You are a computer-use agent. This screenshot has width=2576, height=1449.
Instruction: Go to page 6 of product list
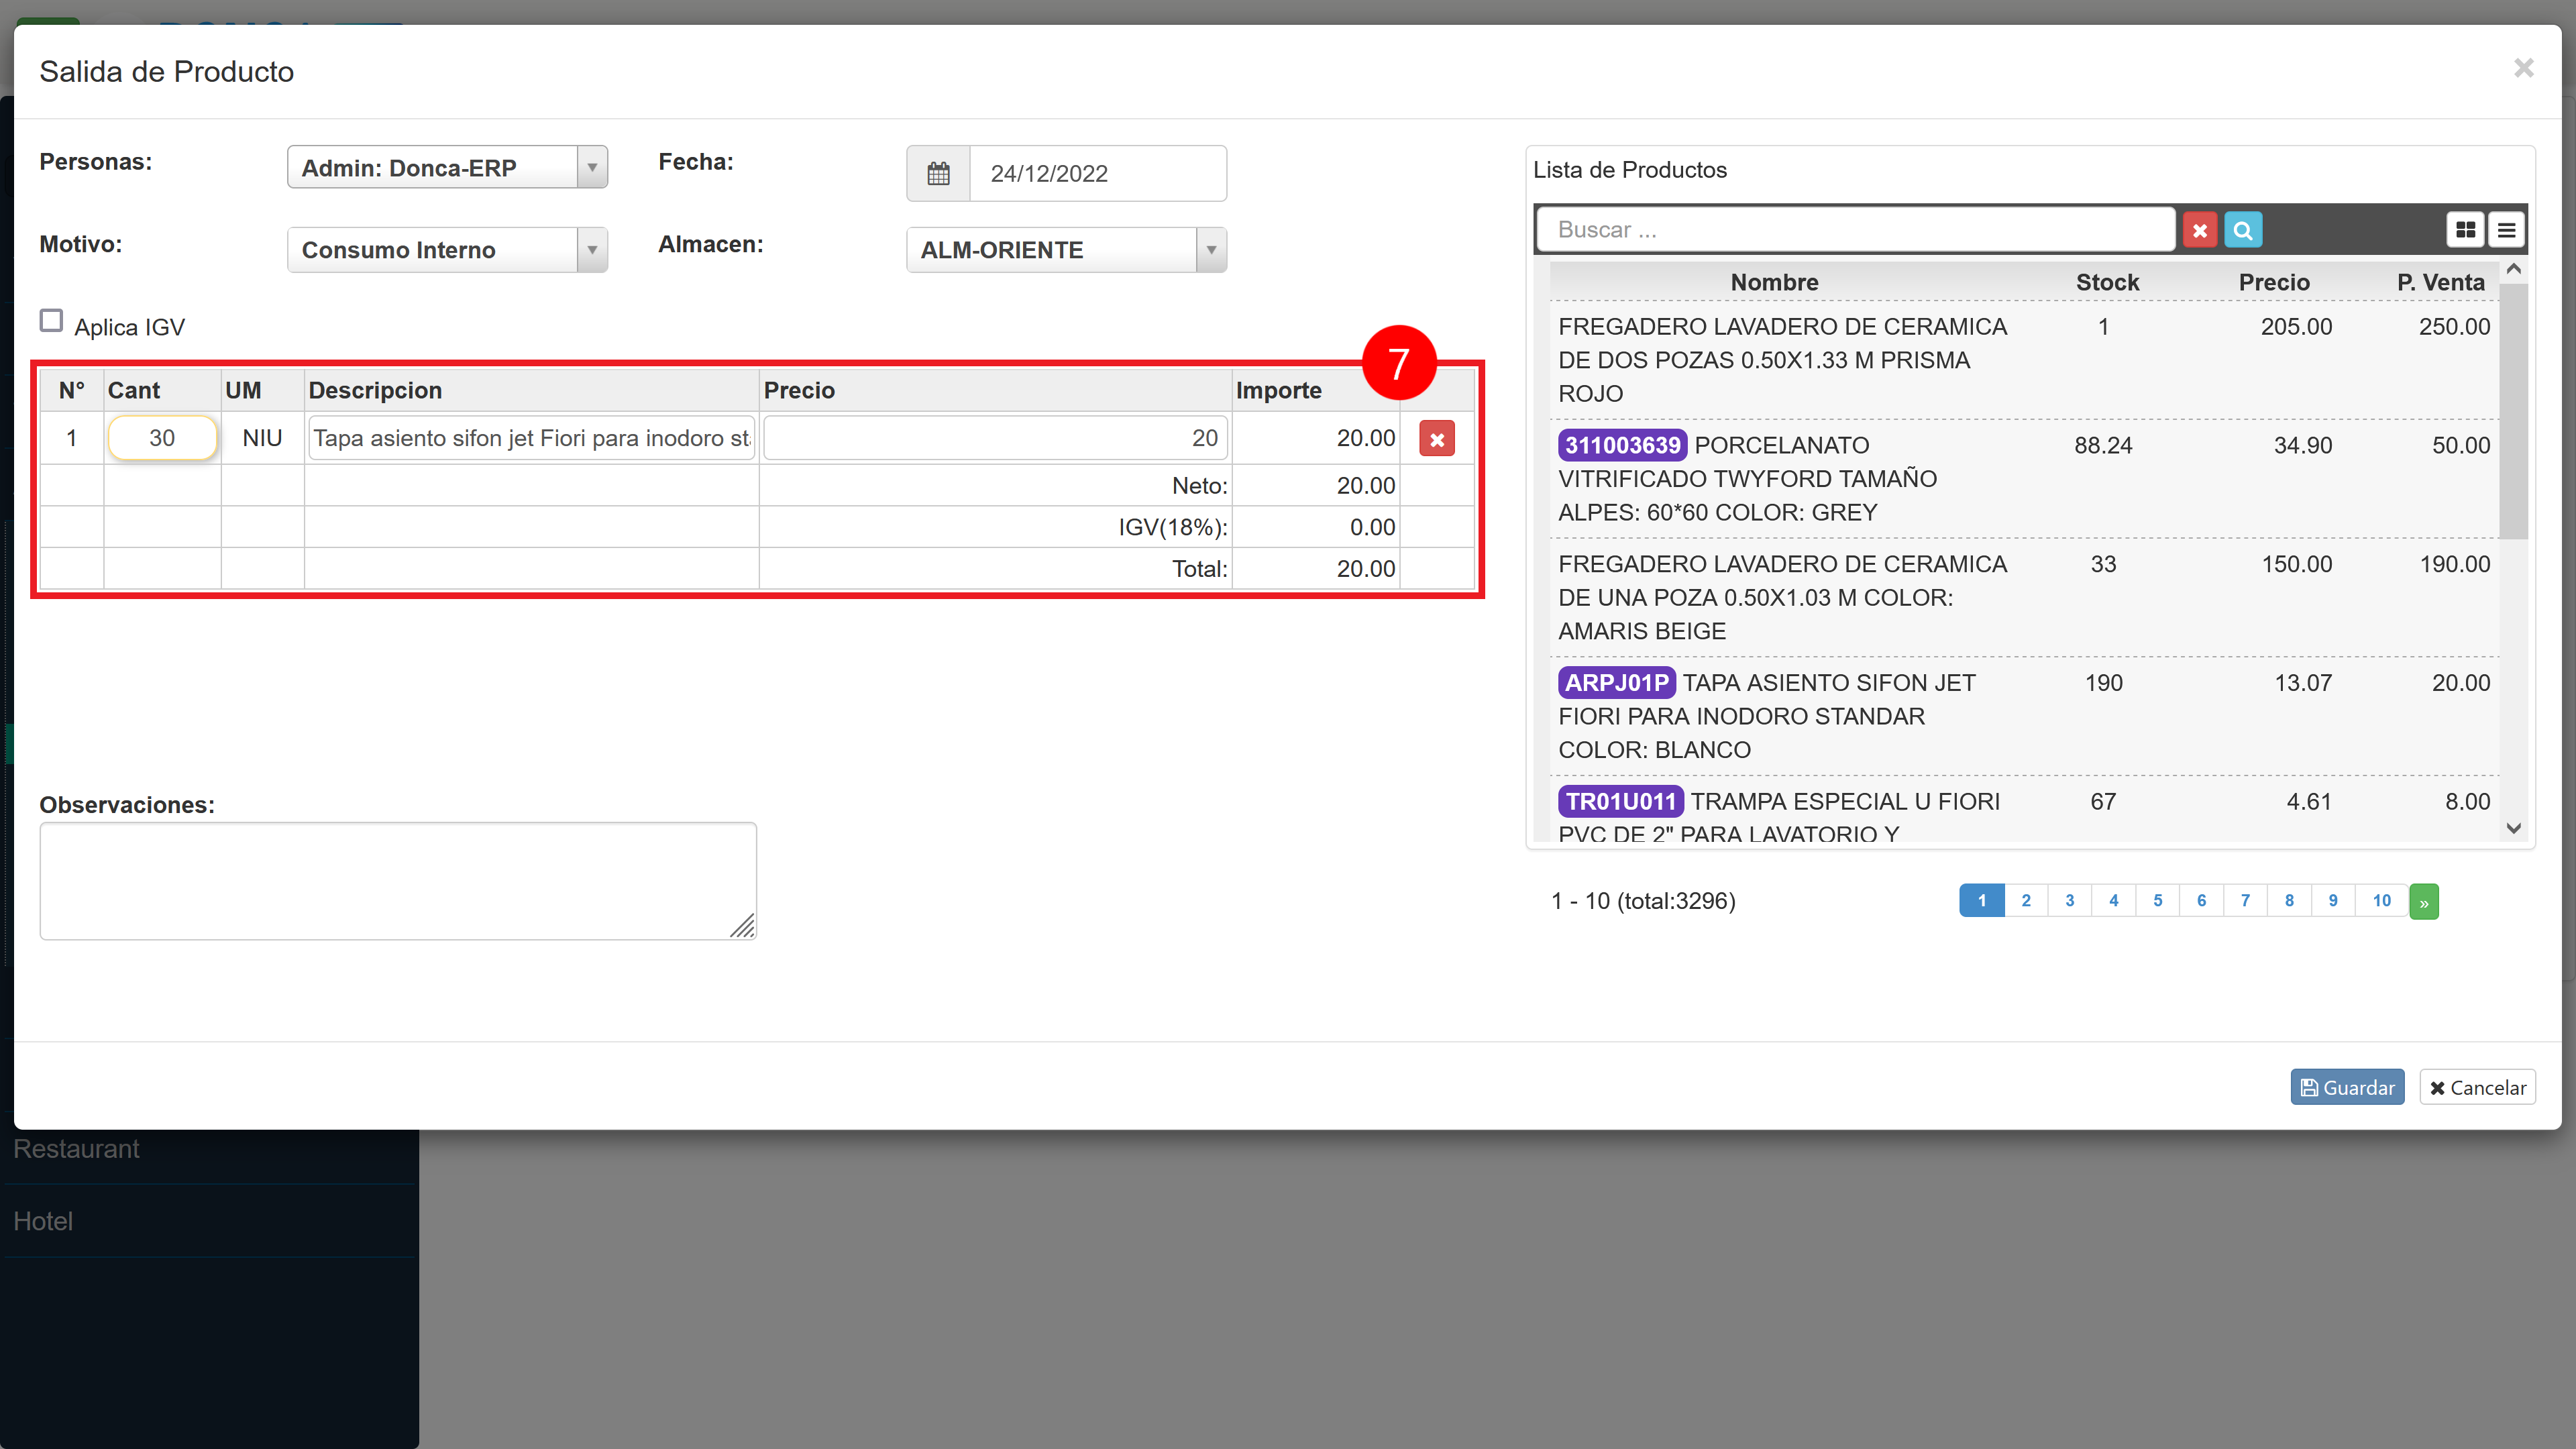tap(2201, 901)
